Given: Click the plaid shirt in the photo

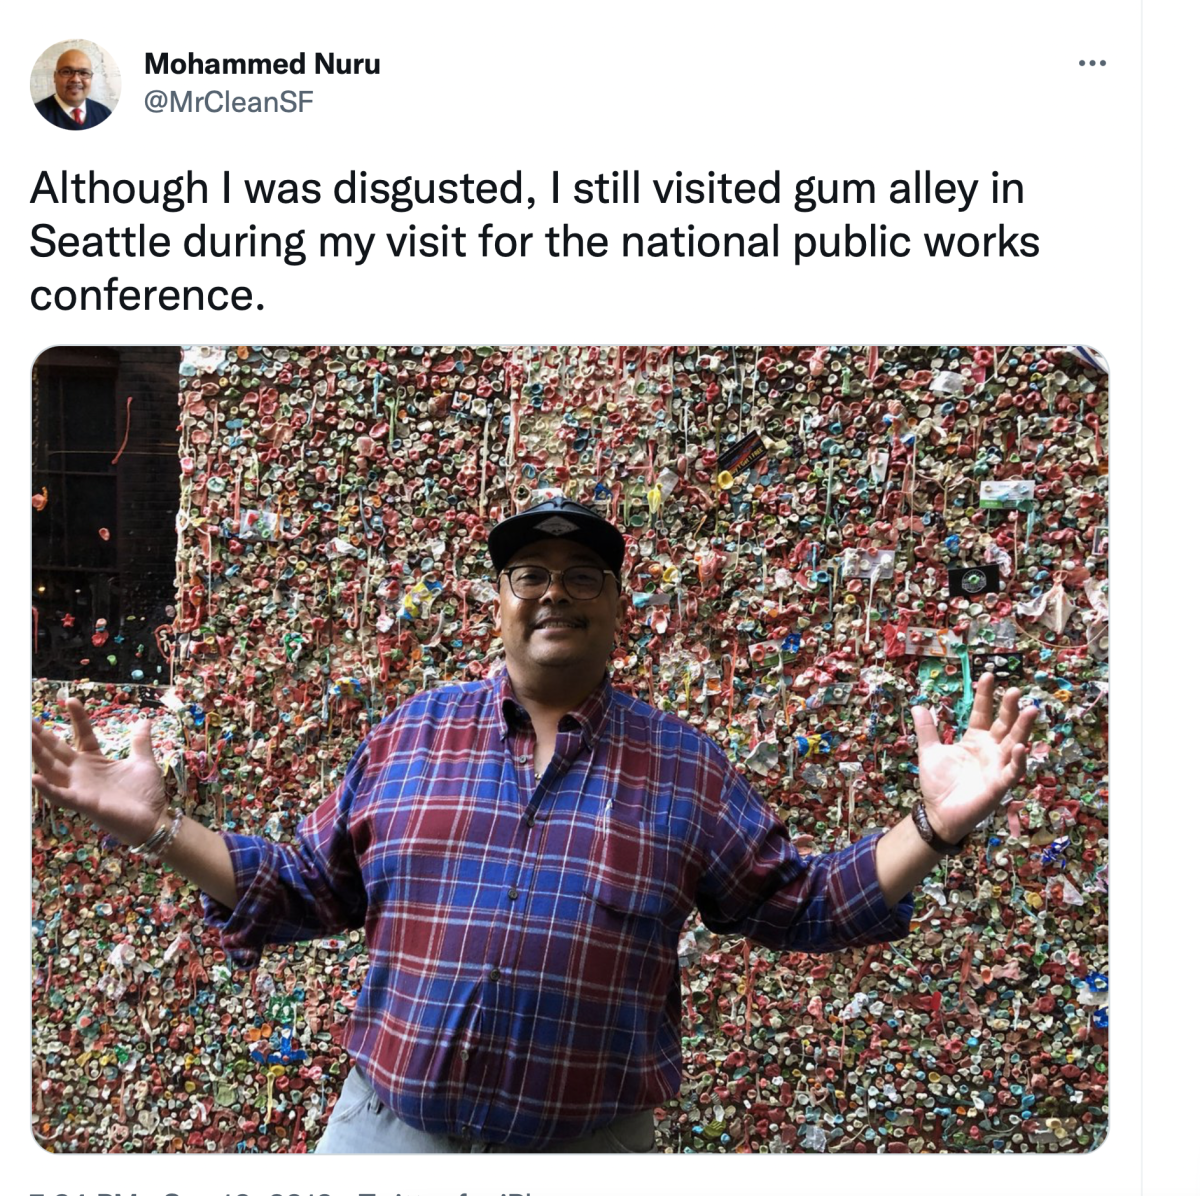Looking at the screenshot, I should [x=555, y=900].
